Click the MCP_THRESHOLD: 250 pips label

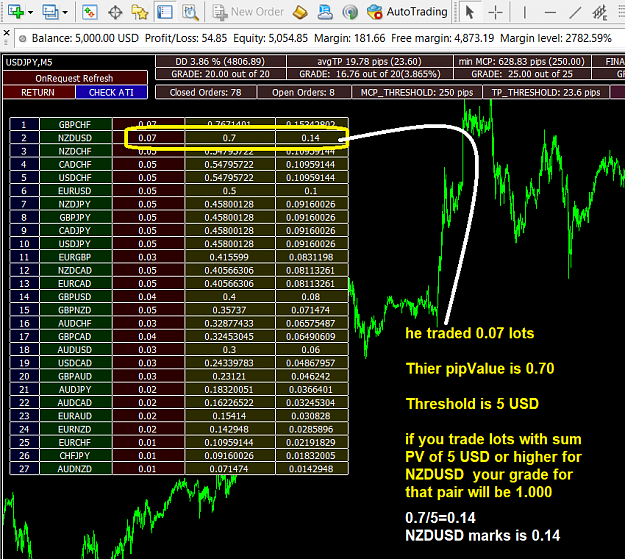click(x=417, y=93)
